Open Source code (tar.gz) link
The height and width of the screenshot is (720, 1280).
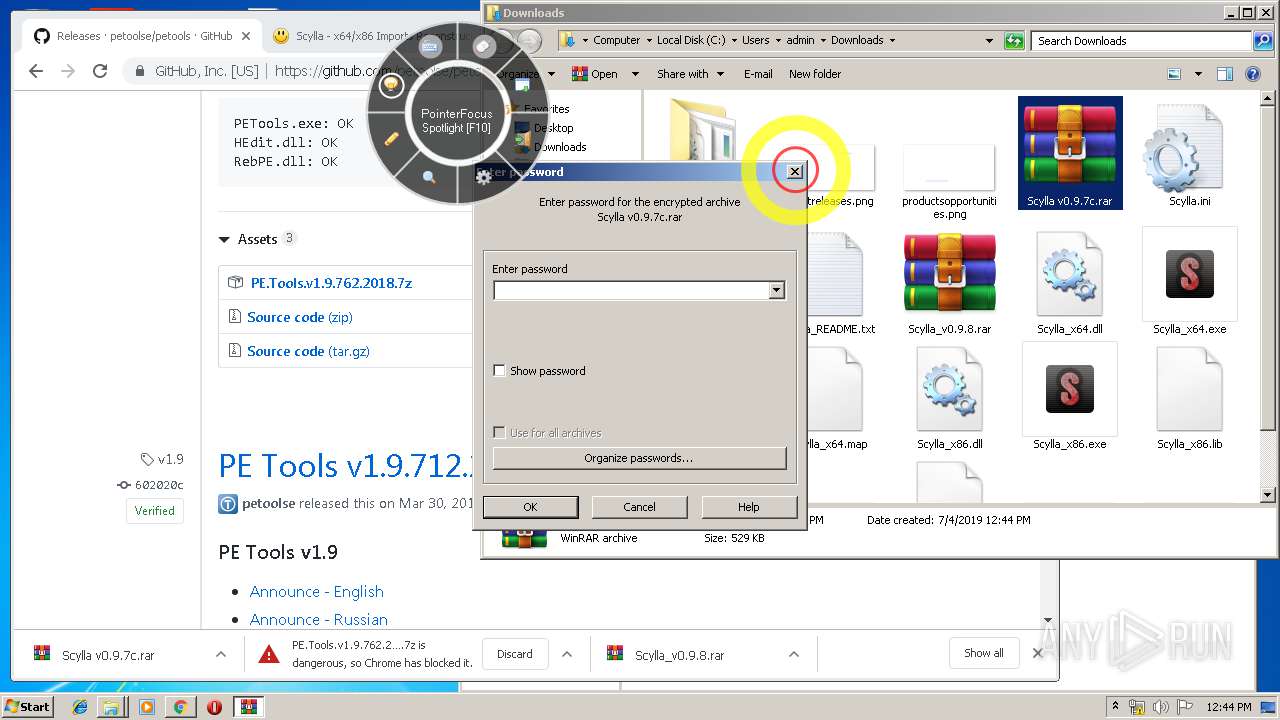click(308, 351)
